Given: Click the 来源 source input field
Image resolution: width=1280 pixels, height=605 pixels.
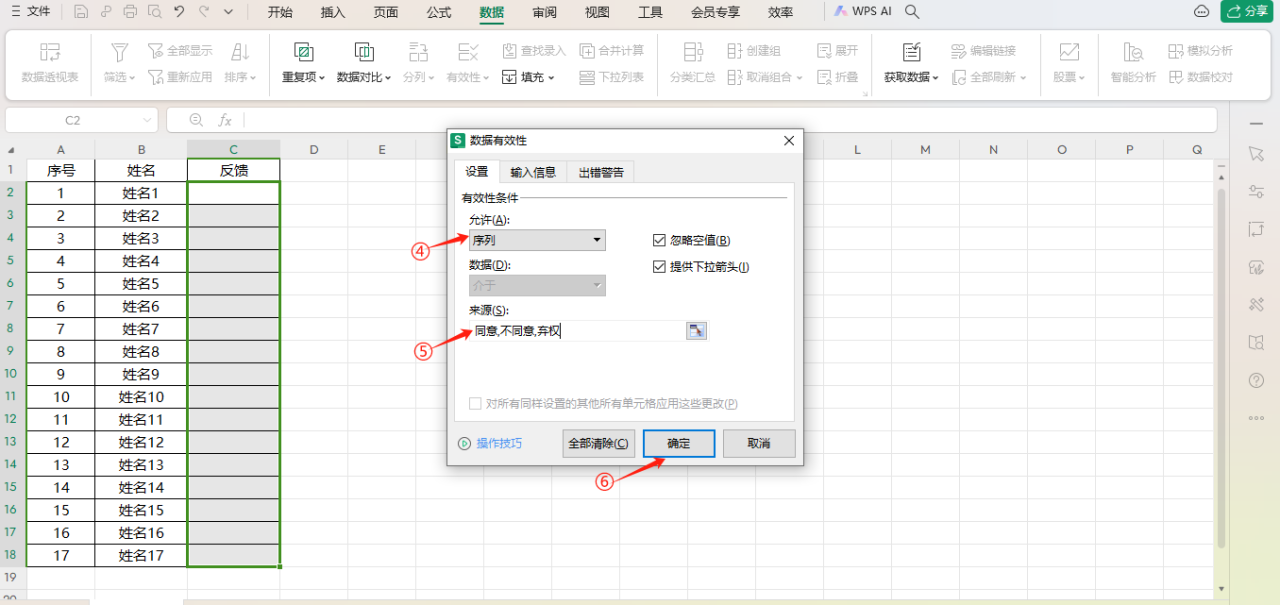Looking at the screenshot, I should pos(576,331).
